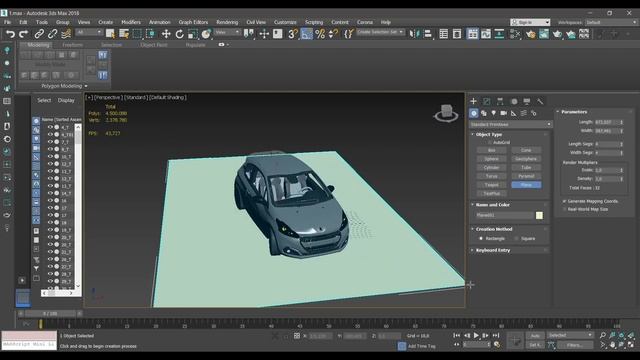
Task: Activate the Unlink Selection tool
Action: [x=53, y=34]
